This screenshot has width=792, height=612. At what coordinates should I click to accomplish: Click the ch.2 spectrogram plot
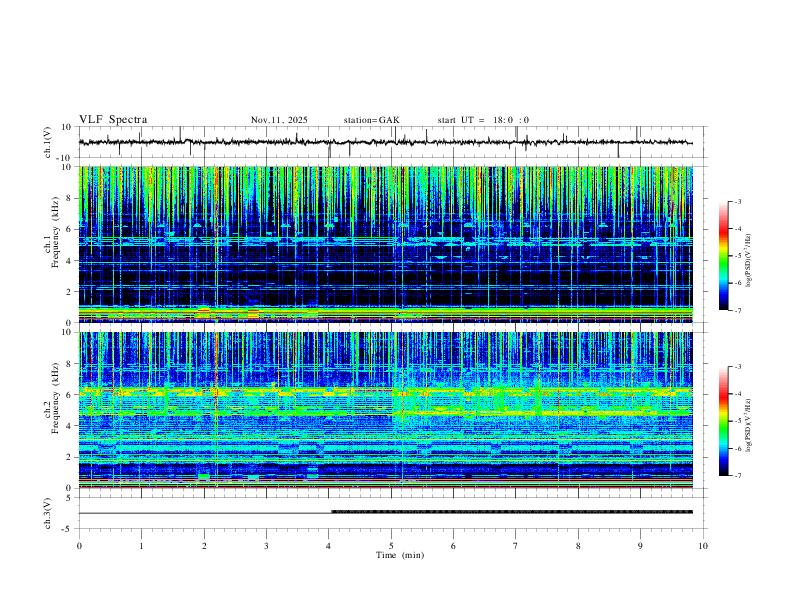point(385,410)
